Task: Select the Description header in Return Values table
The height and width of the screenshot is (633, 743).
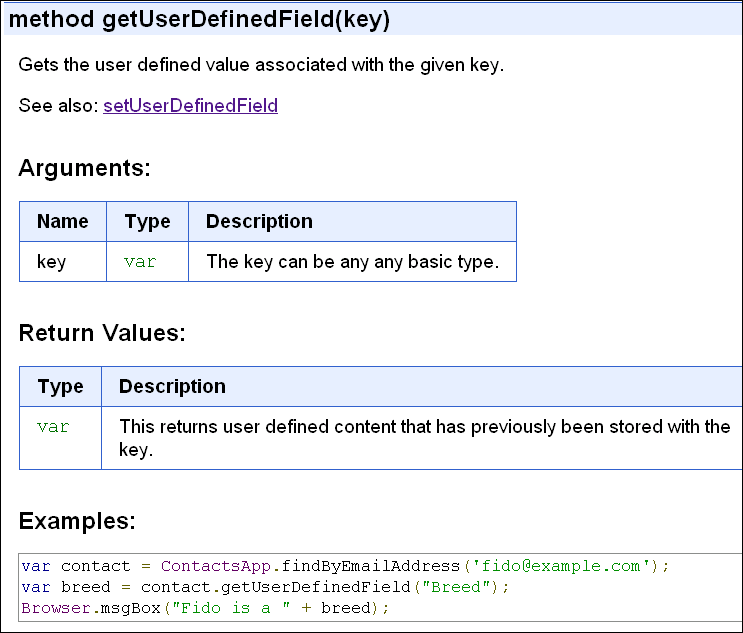Action: tap(172, 386)
